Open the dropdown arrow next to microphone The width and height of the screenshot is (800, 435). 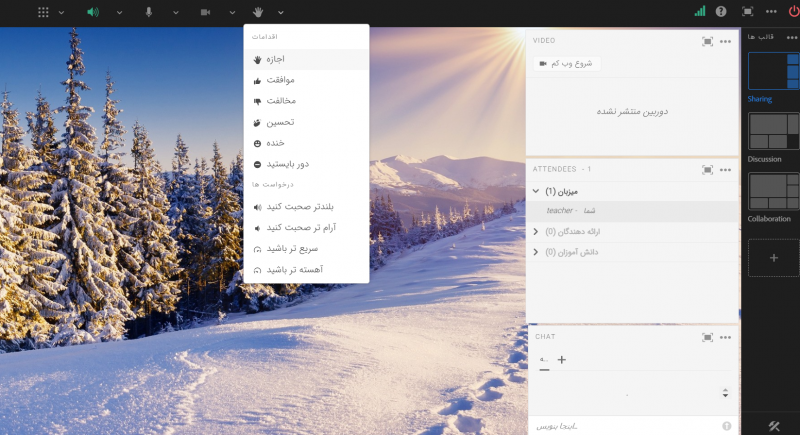(x=175, y=12)
